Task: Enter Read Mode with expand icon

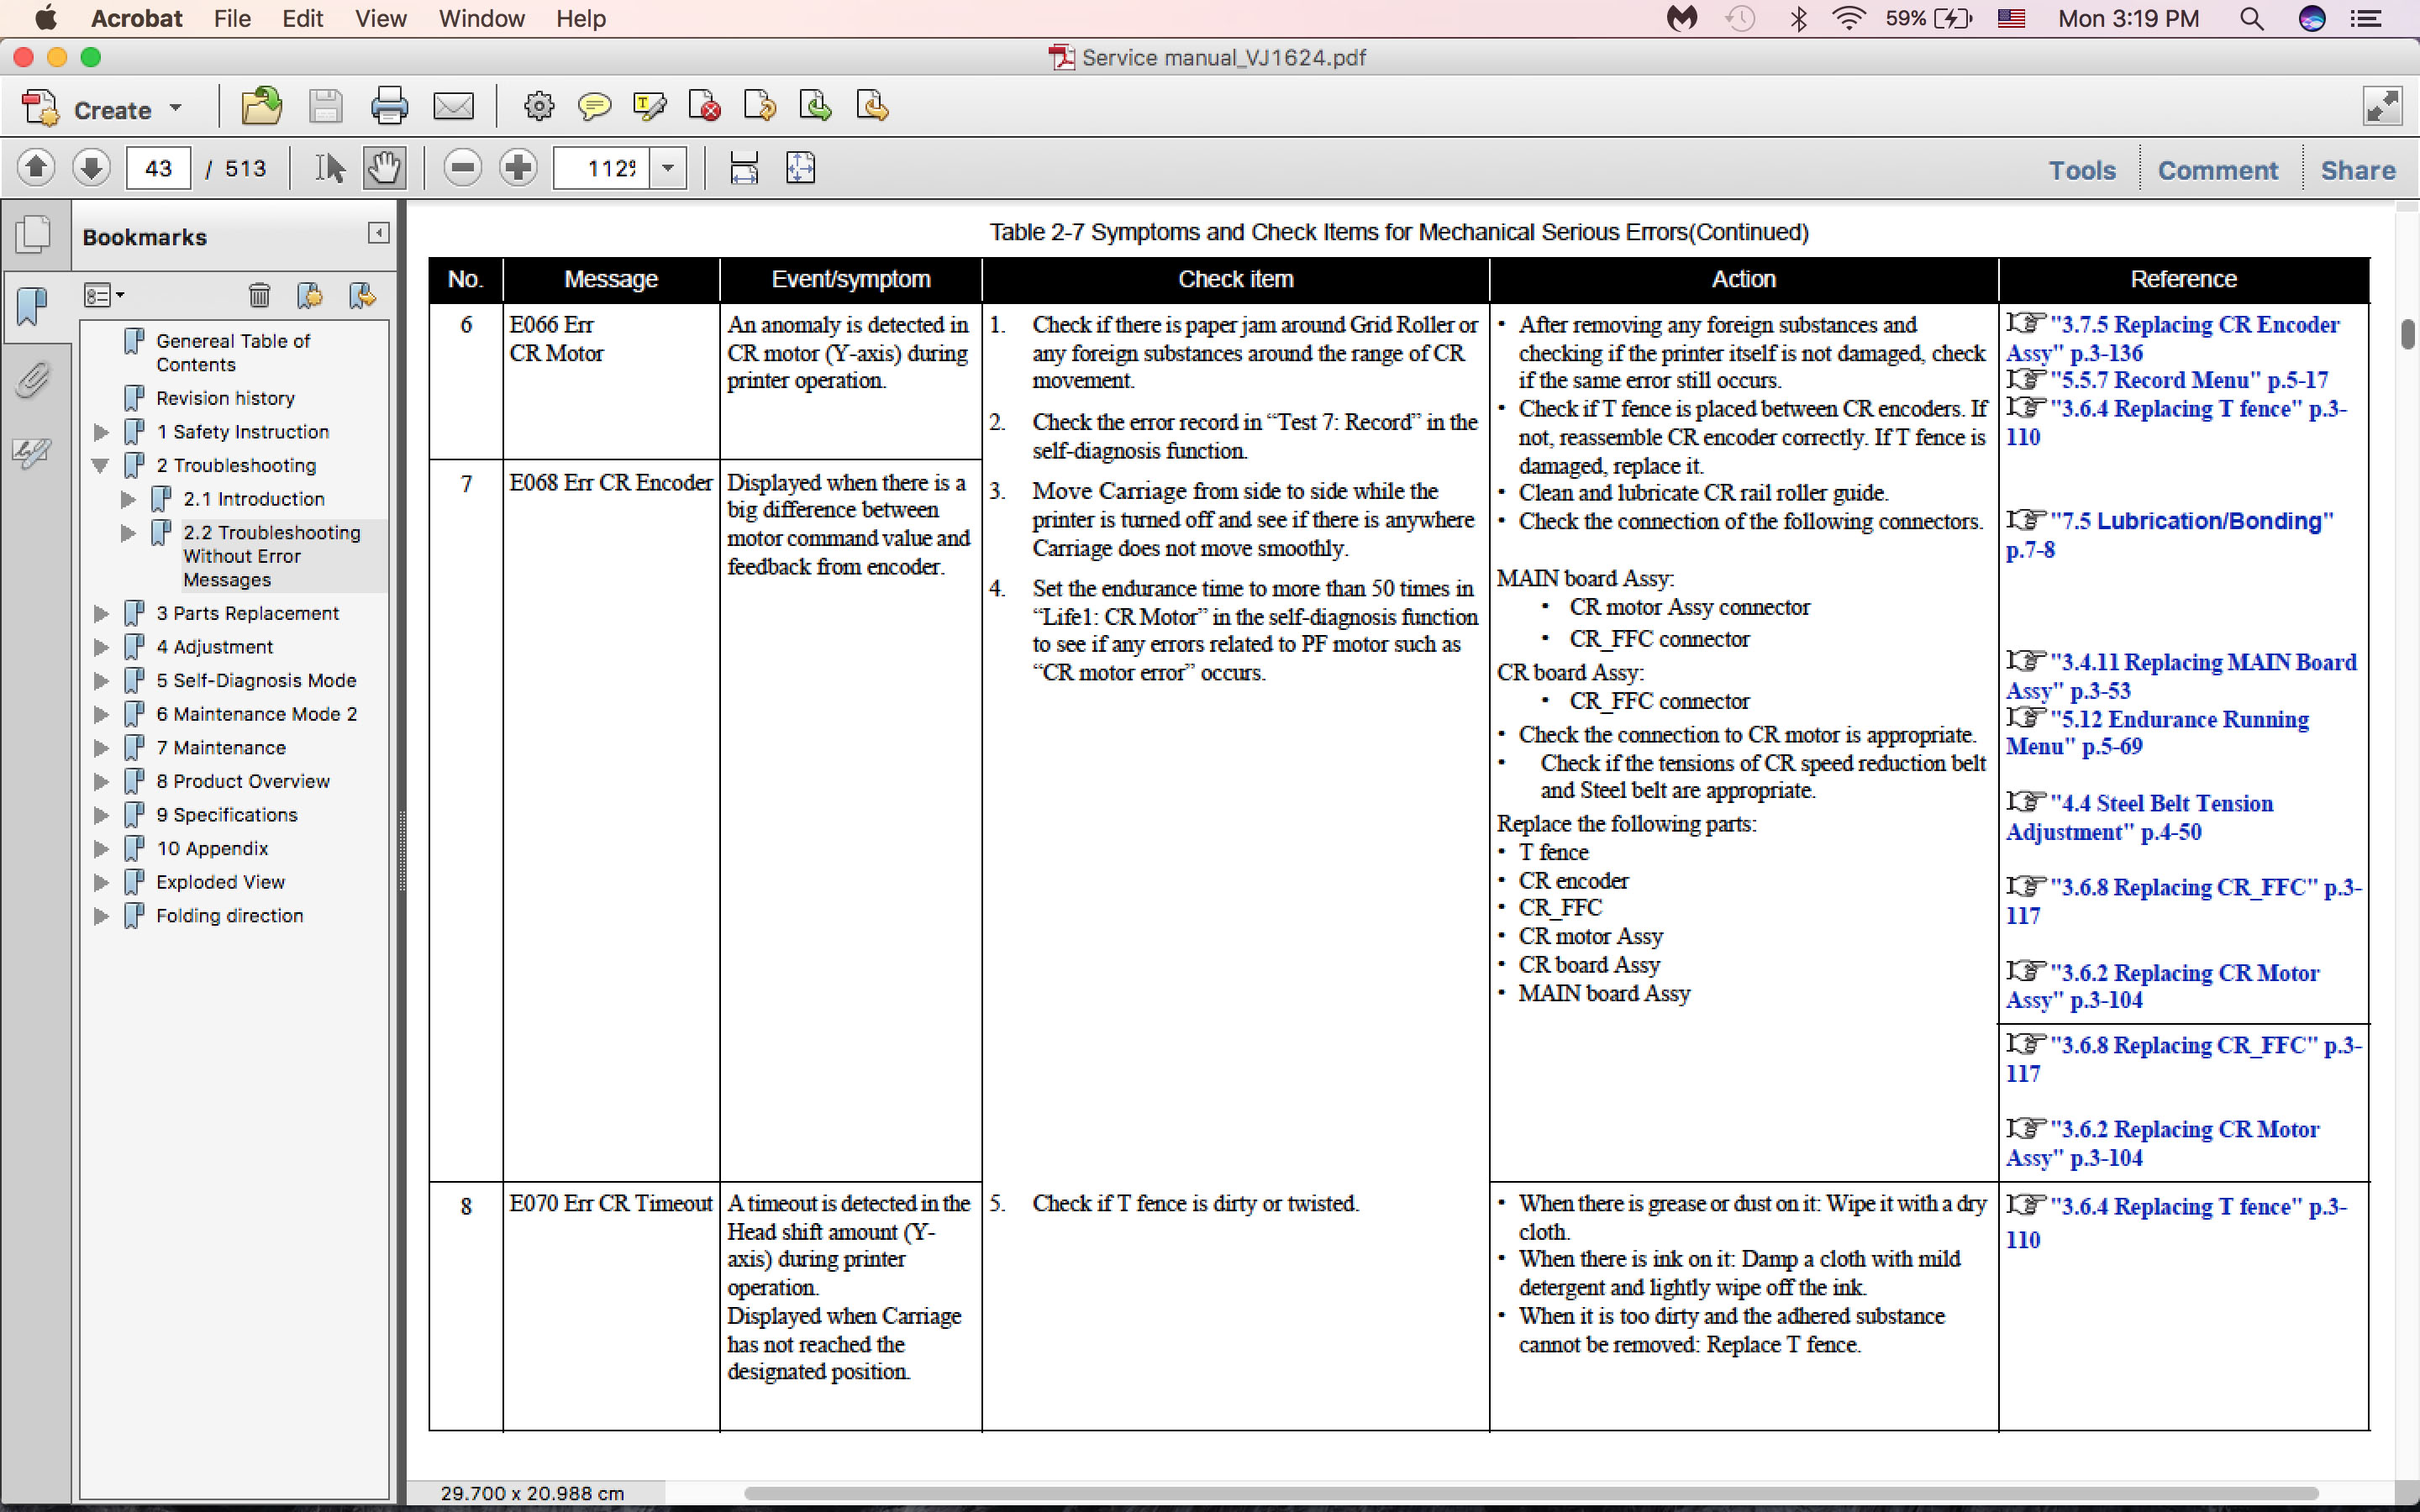Action: (2383, 106)
